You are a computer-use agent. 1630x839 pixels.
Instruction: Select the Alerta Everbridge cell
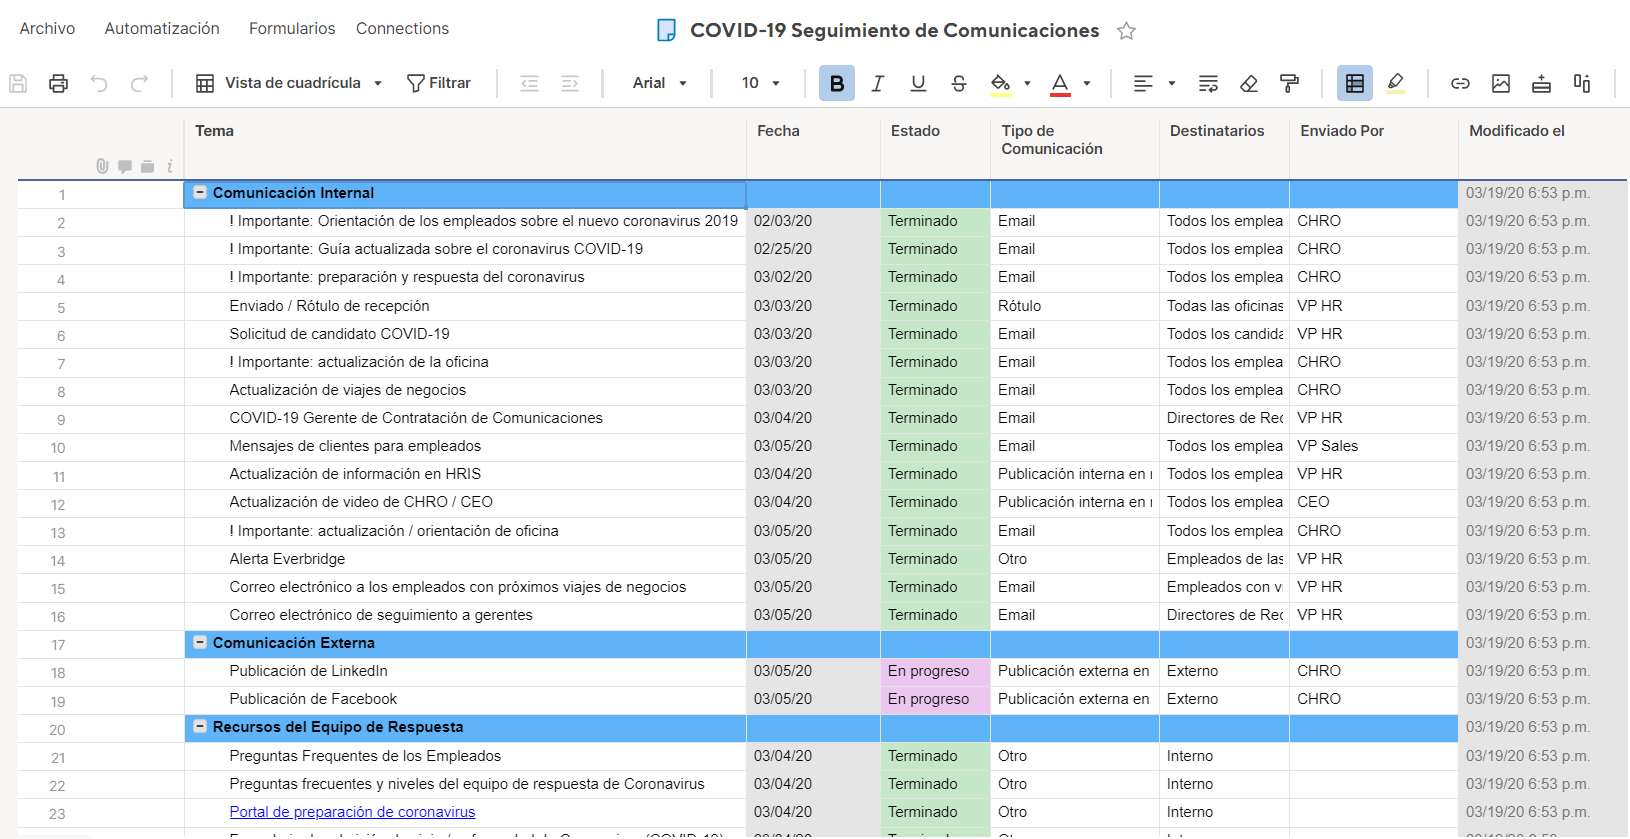465,559
